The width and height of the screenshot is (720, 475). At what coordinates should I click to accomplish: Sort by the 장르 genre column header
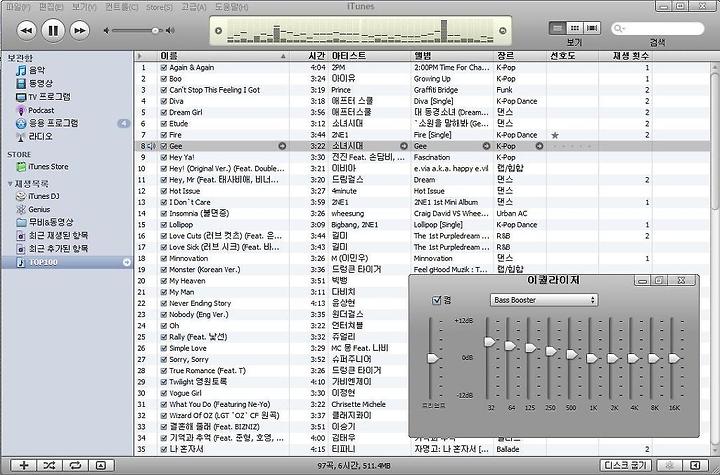click(520, 56)
